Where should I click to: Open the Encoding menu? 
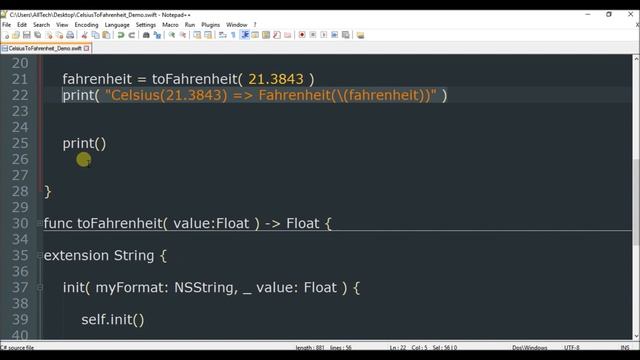(86, 25)
